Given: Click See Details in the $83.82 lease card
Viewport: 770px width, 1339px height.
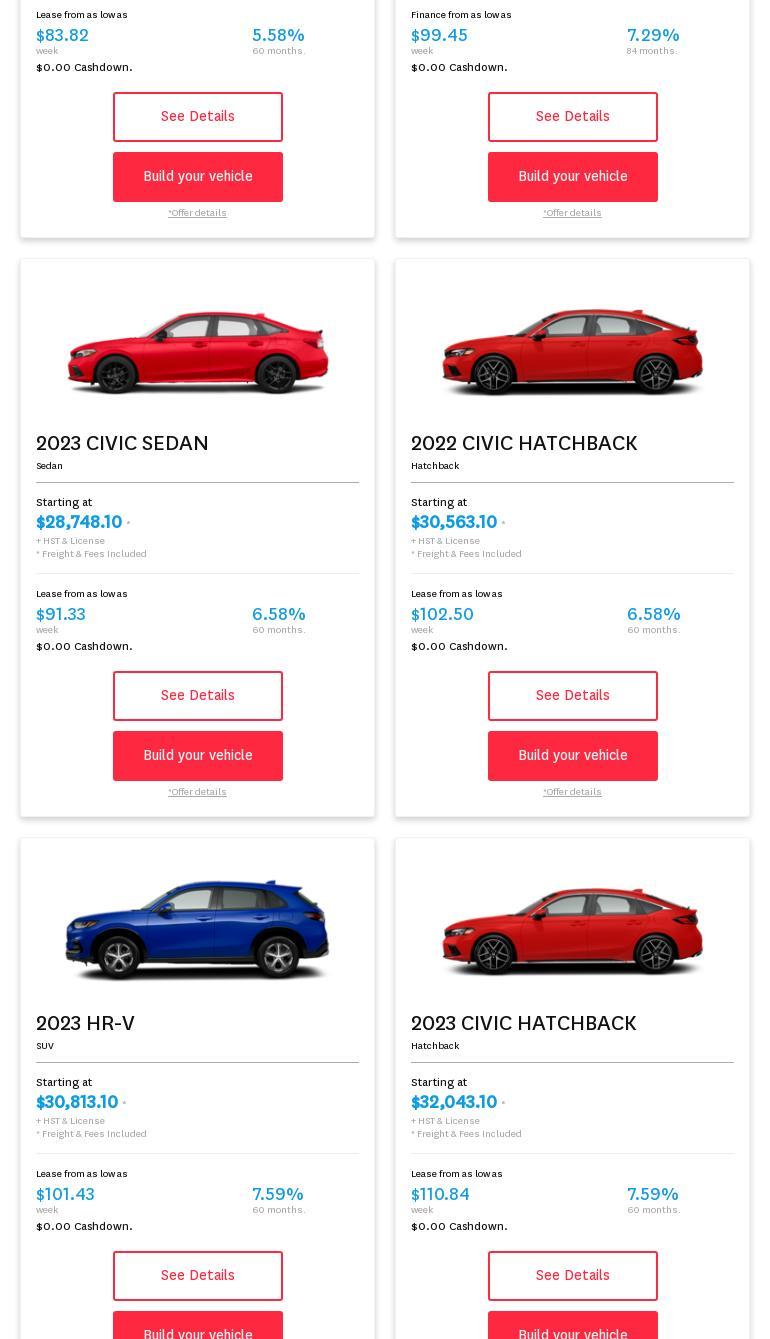Looking at the screenshot, I should [197, 117].
